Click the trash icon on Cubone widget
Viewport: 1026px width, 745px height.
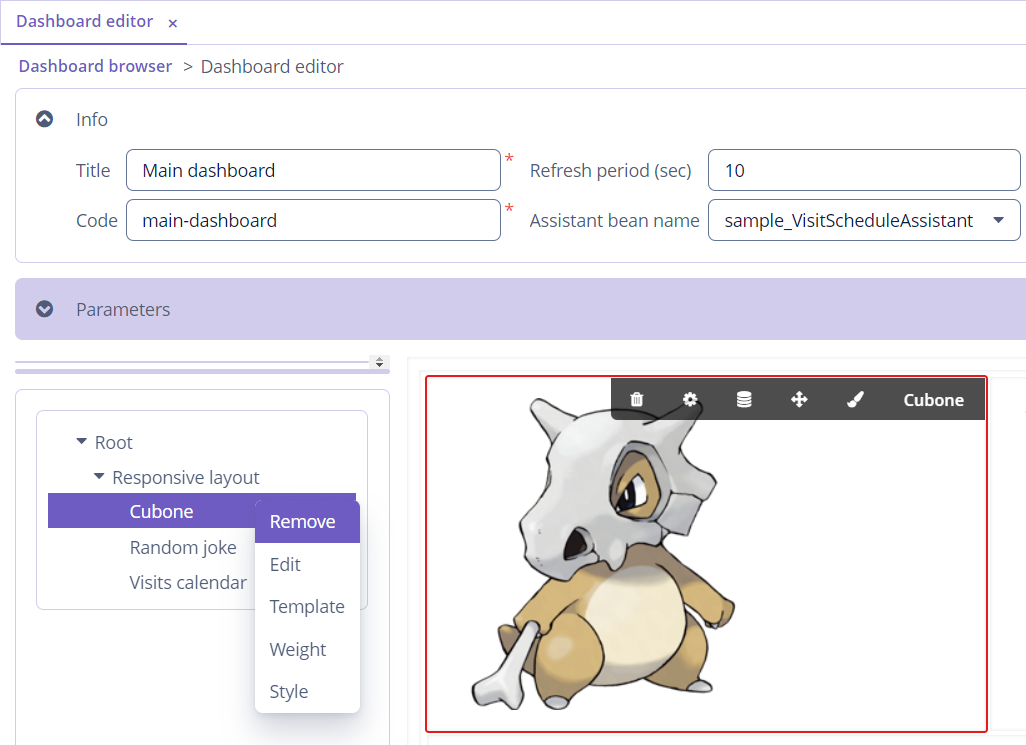(x=637, y=399)
